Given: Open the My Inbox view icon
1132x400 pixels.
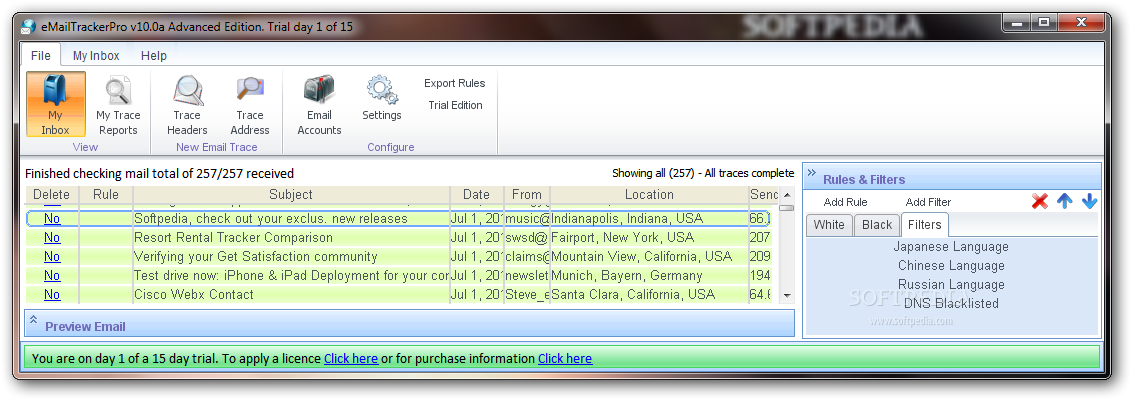Looking at the screenshot, I should tap(56, 104).
